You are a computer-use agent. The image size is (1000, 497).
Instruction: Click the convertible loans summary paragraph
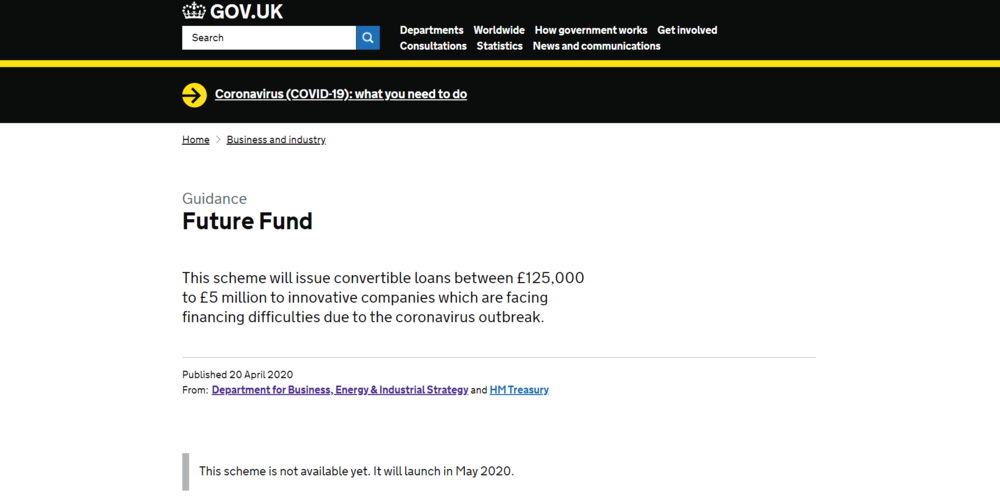(x=383, y=298)
